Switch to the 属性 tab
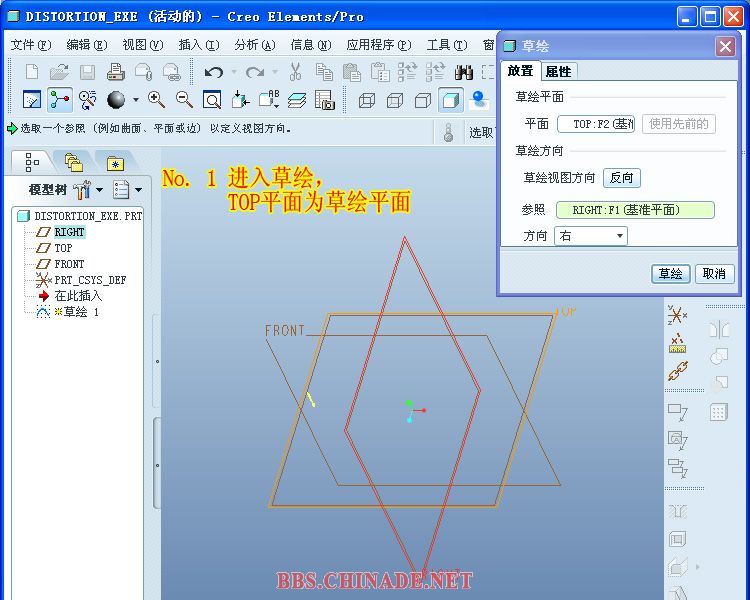Viewport: 750px width, 600px height. [558, 71]
